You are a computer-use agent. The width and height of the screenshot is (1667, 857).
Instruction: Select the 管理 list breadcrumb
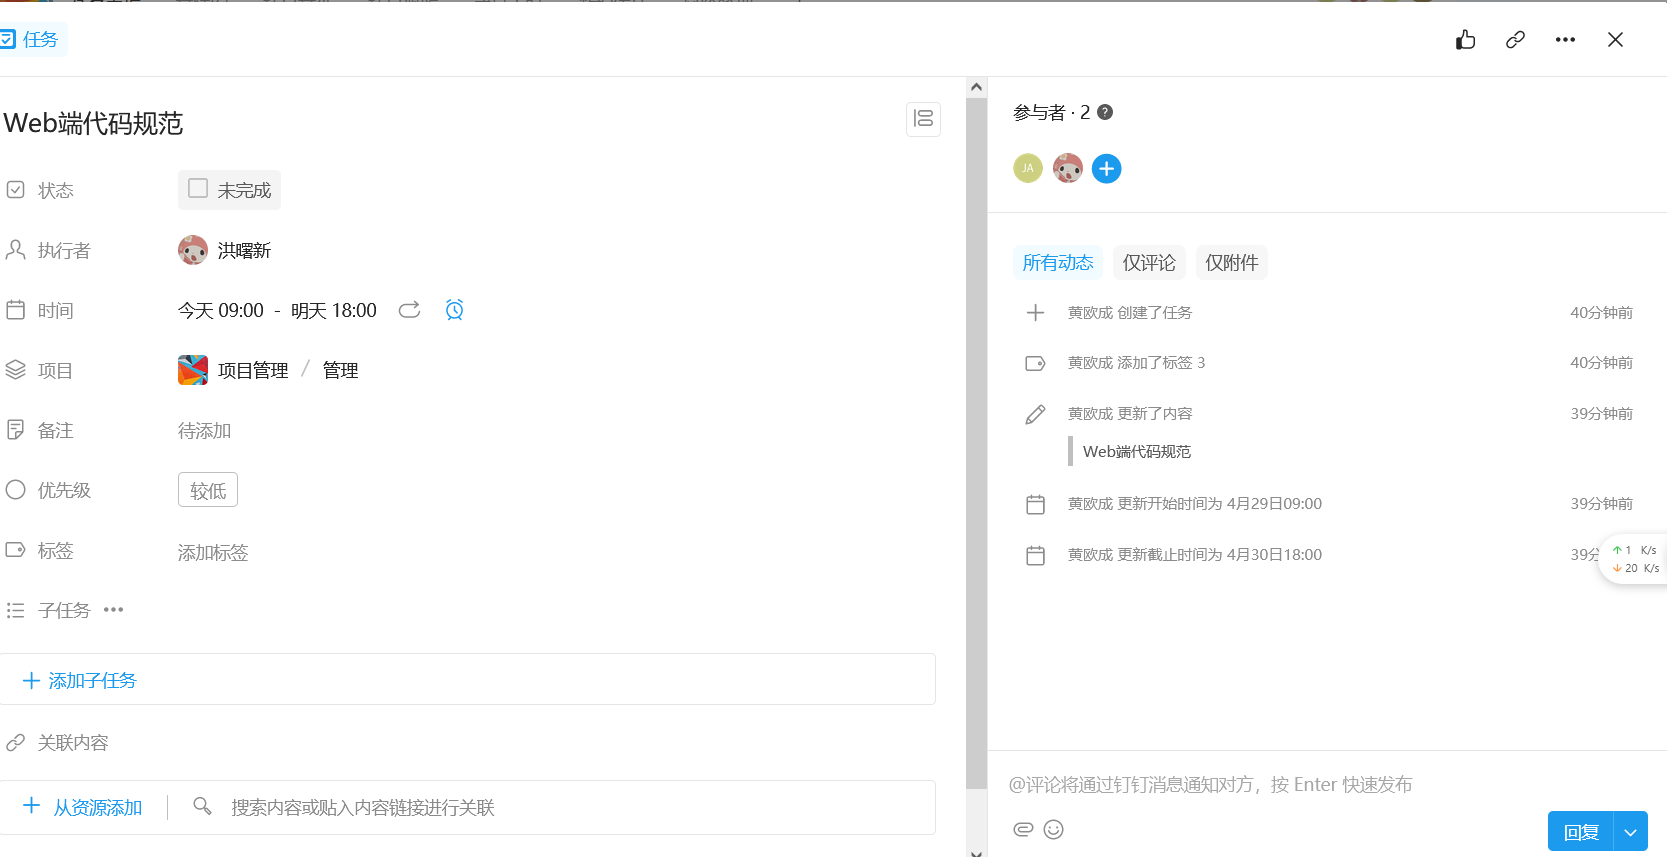(x=340, y=371)
